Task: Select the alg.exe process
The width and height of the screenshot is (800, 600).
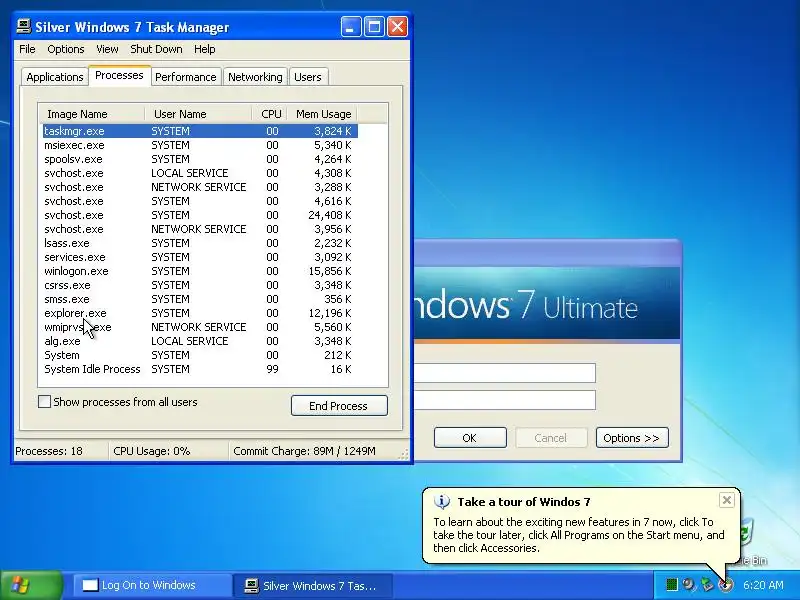Action: point(200,341)
